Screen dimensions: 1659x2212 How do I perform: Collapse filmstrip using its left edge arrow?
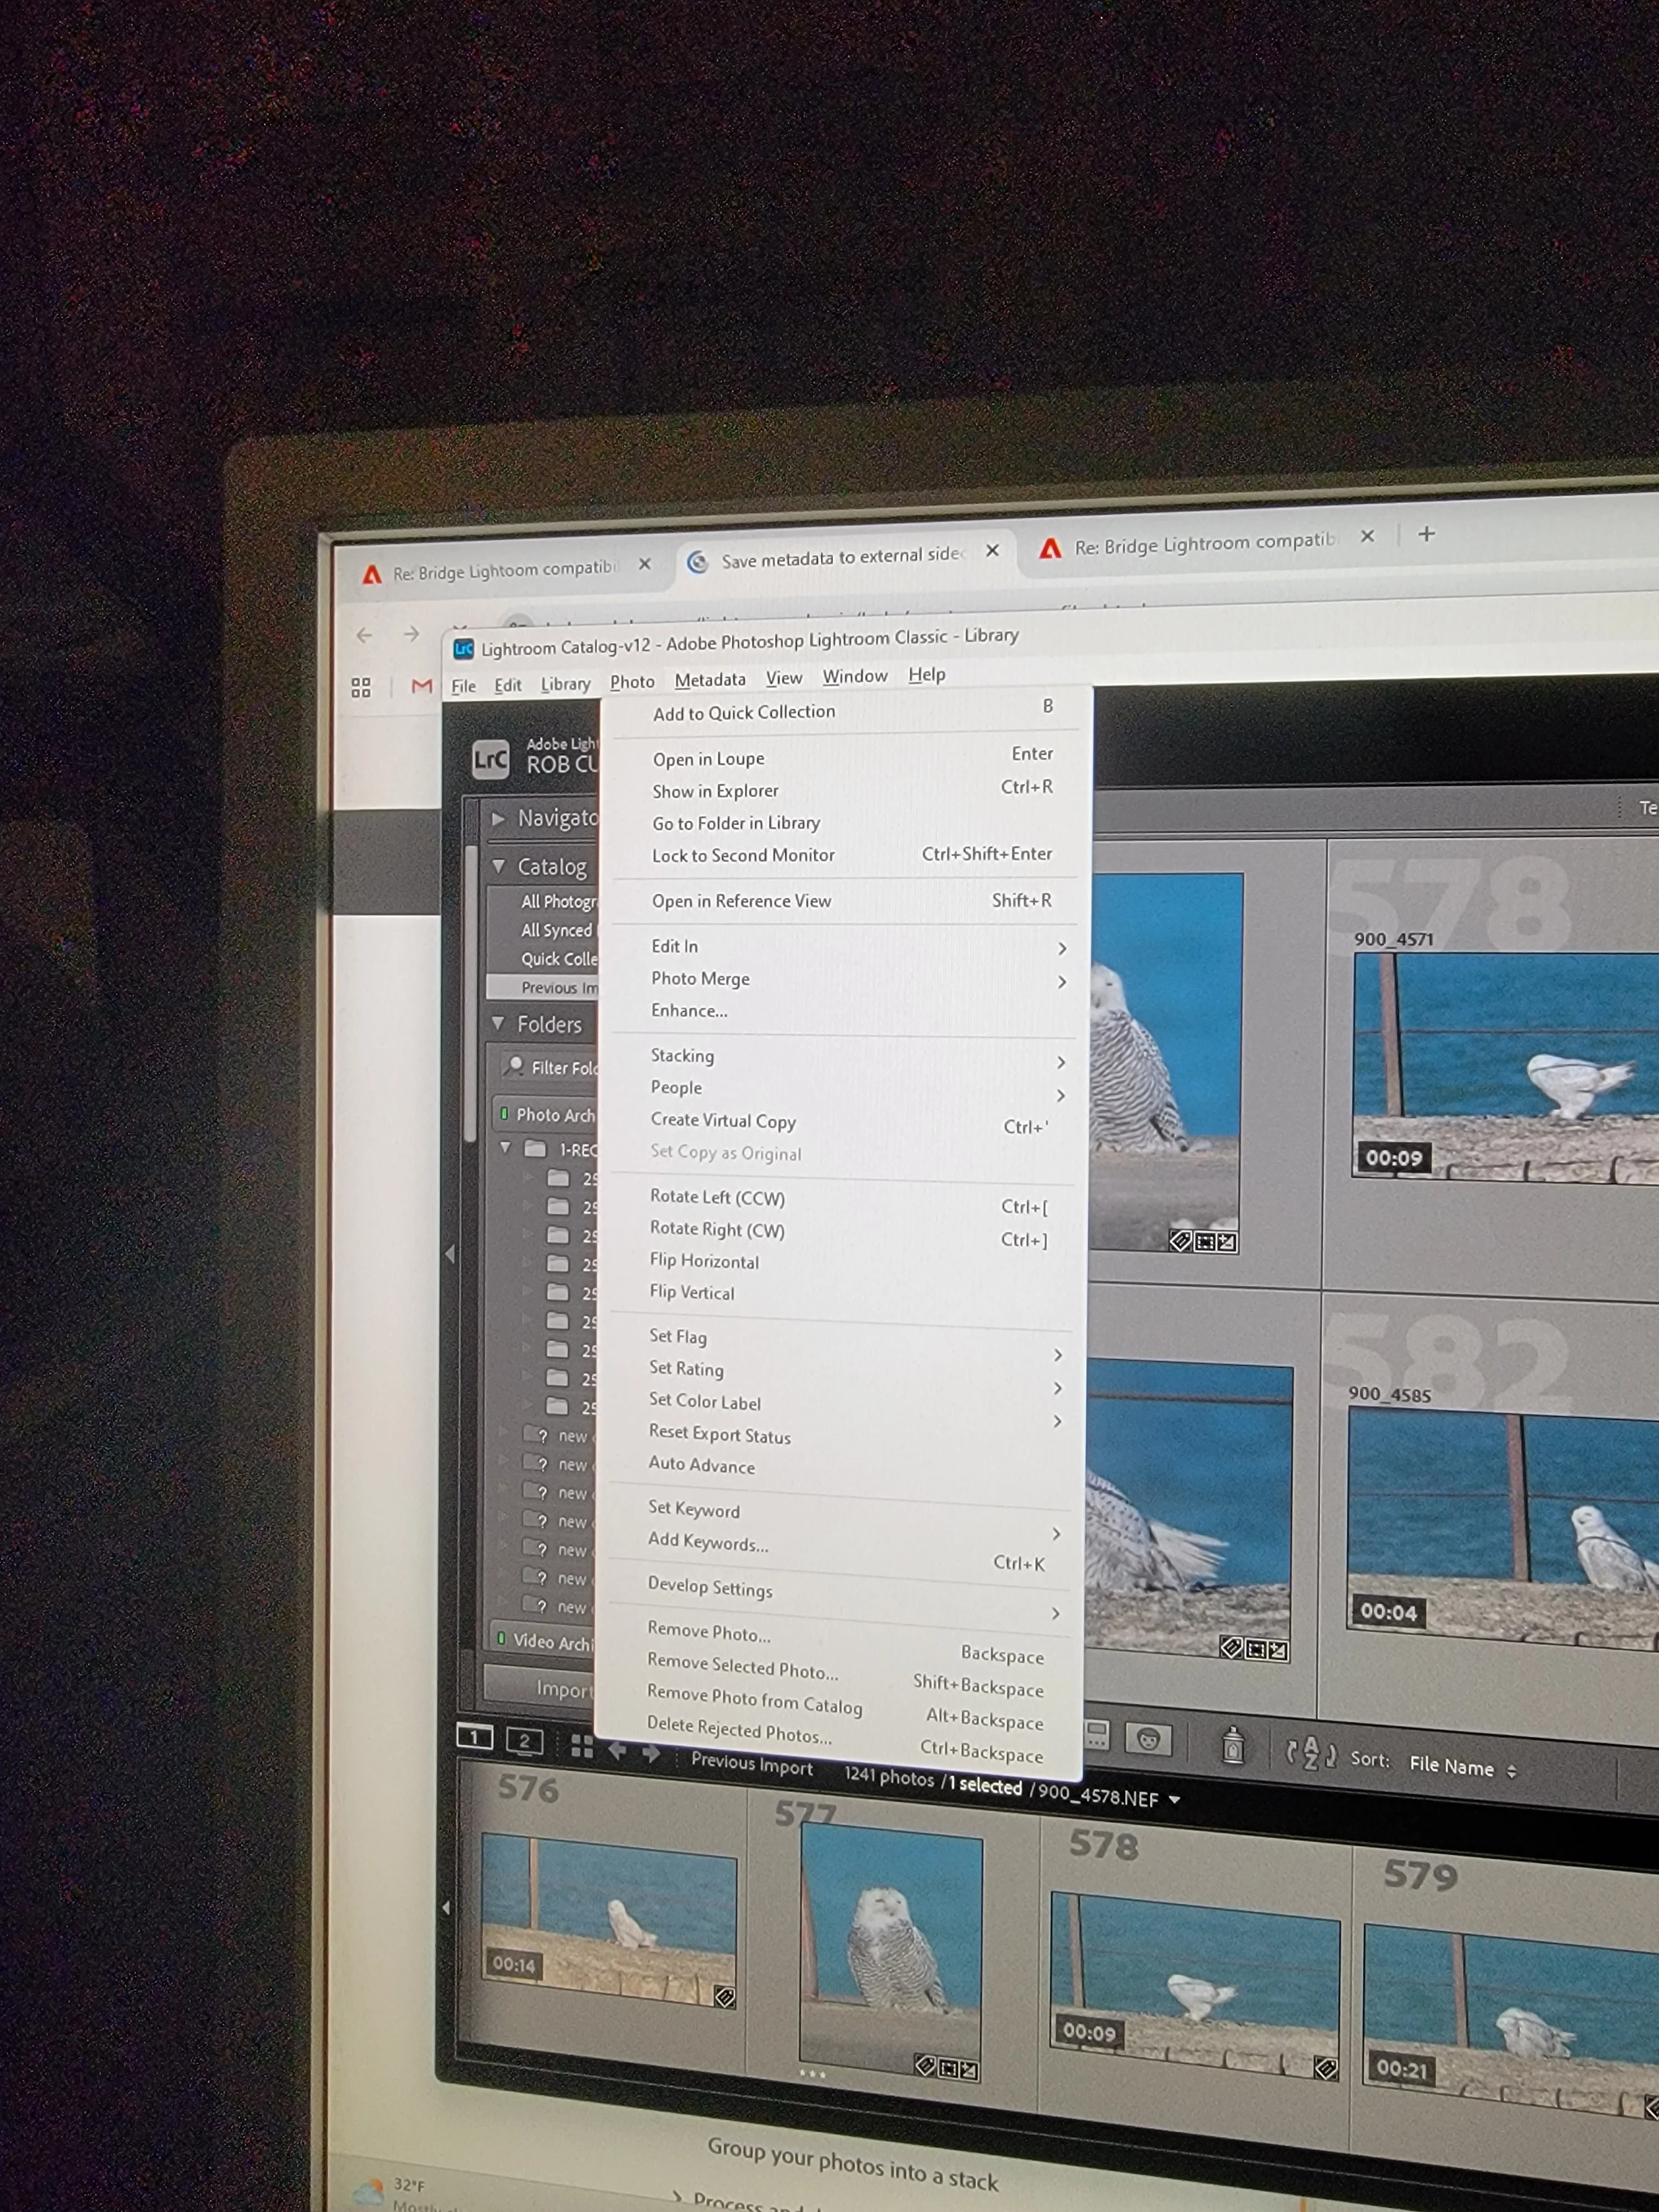(446, 1908)
